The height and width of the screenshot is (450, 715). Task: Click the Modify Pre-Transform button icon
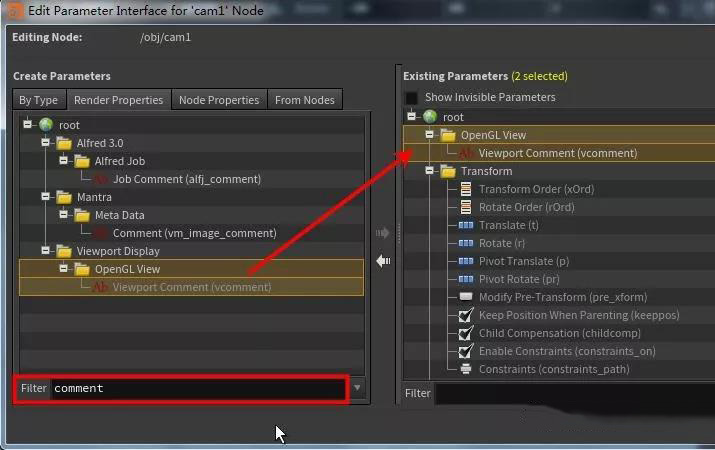[x=466, y=297]
